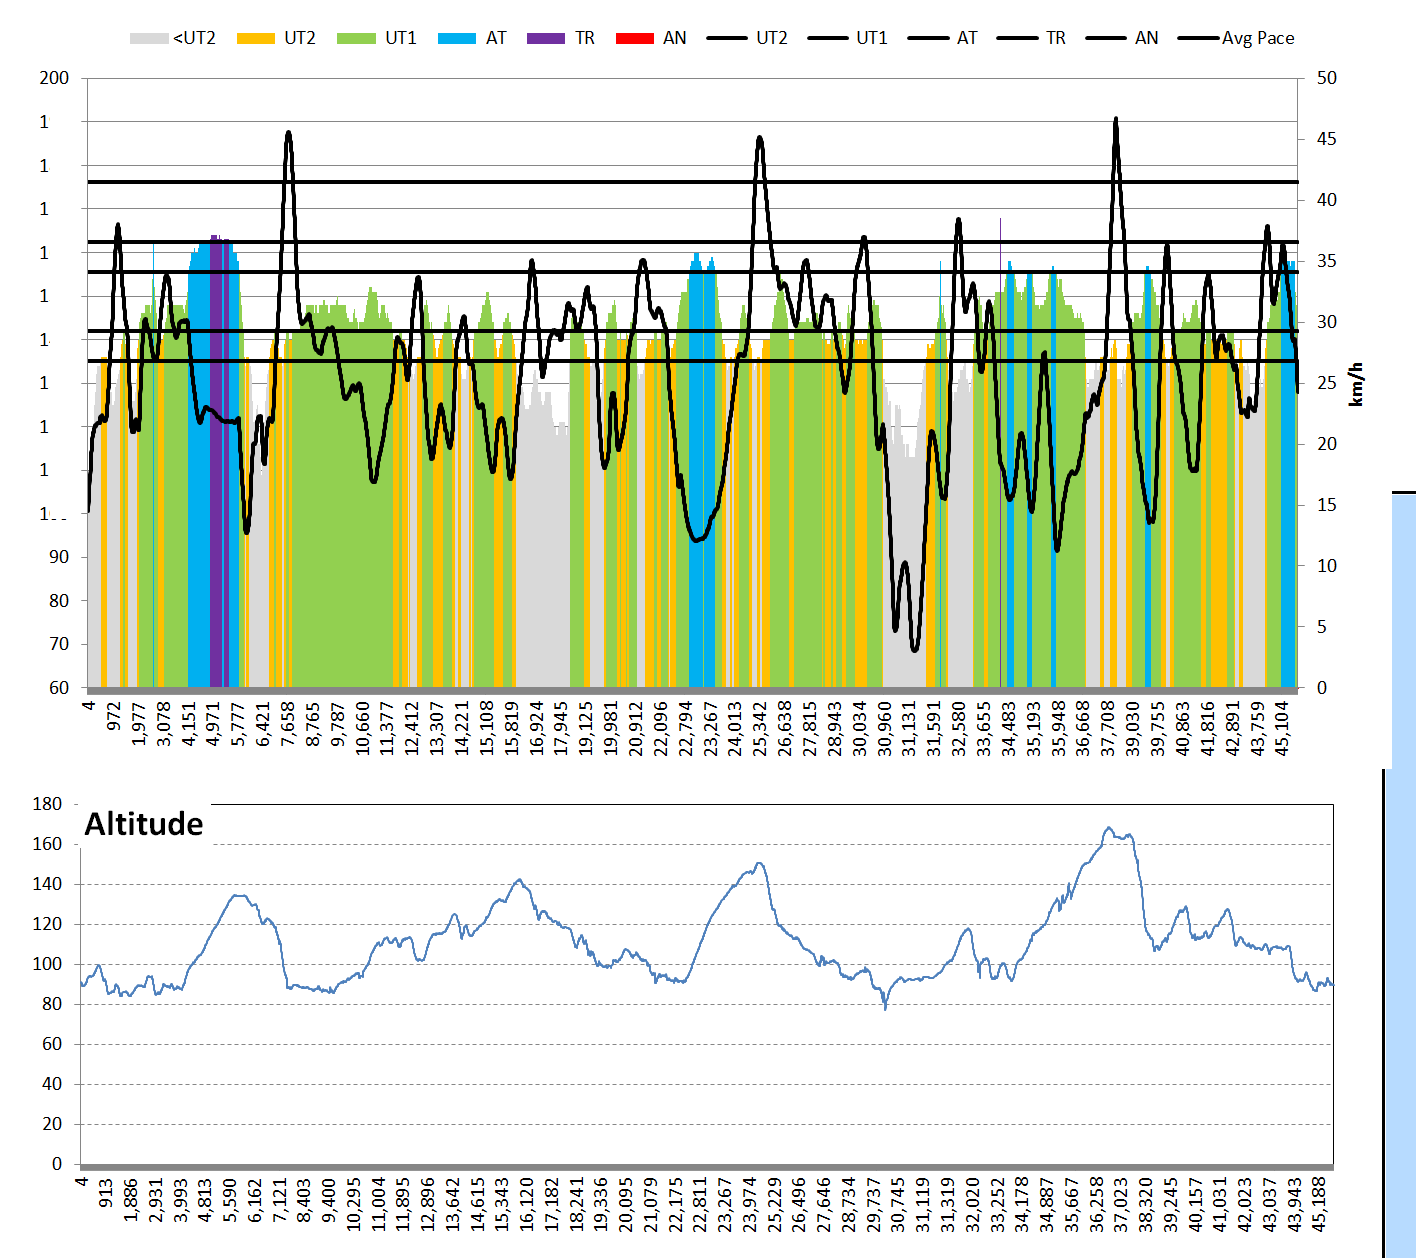Viewport: 1416px width, 1258px height.
Task: Click the purple TR legend swatch
Action: [x=546, y=39]
